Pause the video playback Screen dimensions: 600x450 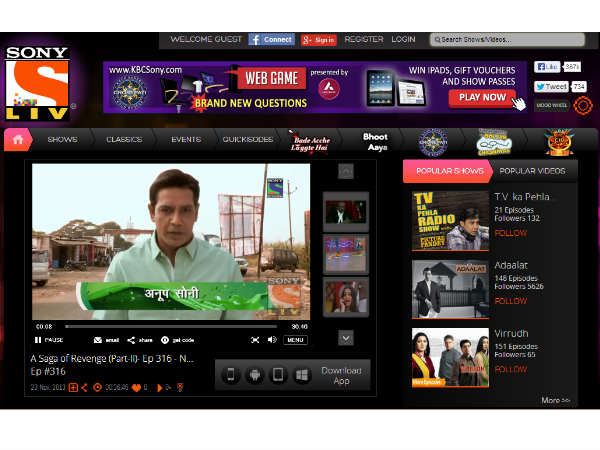point(49,340)
